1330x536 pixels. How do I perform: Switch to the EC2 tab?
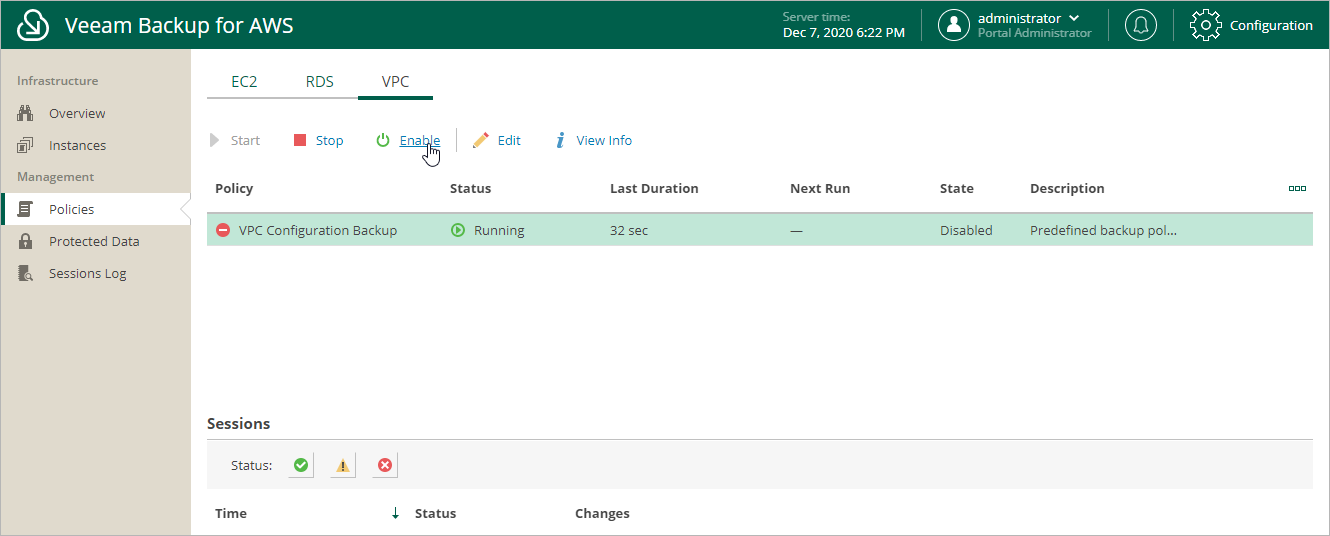(244, 82)
